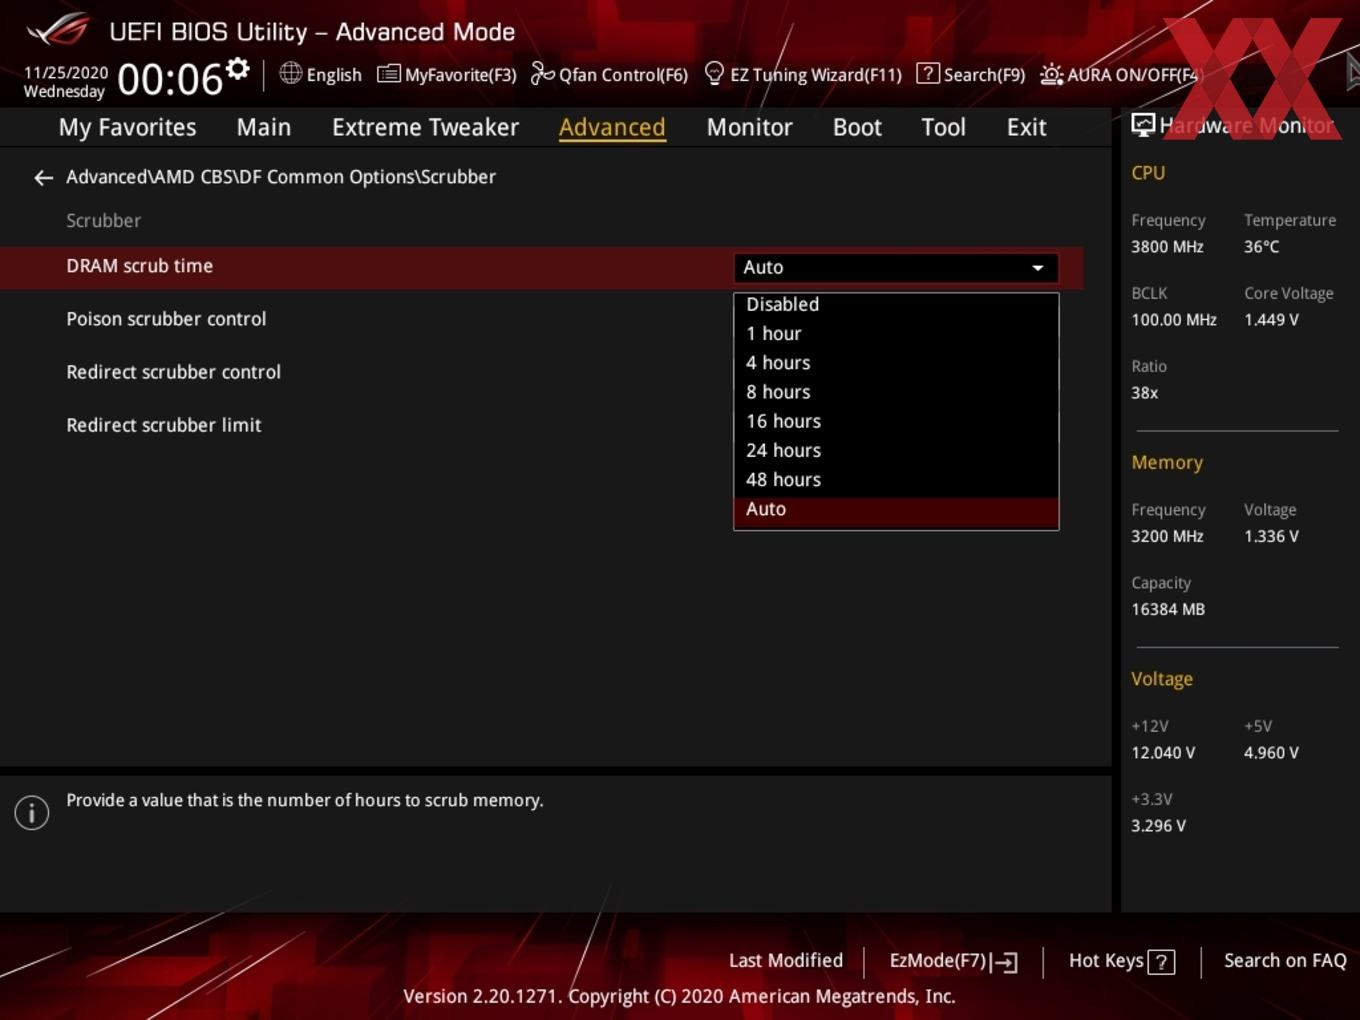Click the AURA light icon
This screenshot has width=1360, height=1020.
click(1051, 74)
